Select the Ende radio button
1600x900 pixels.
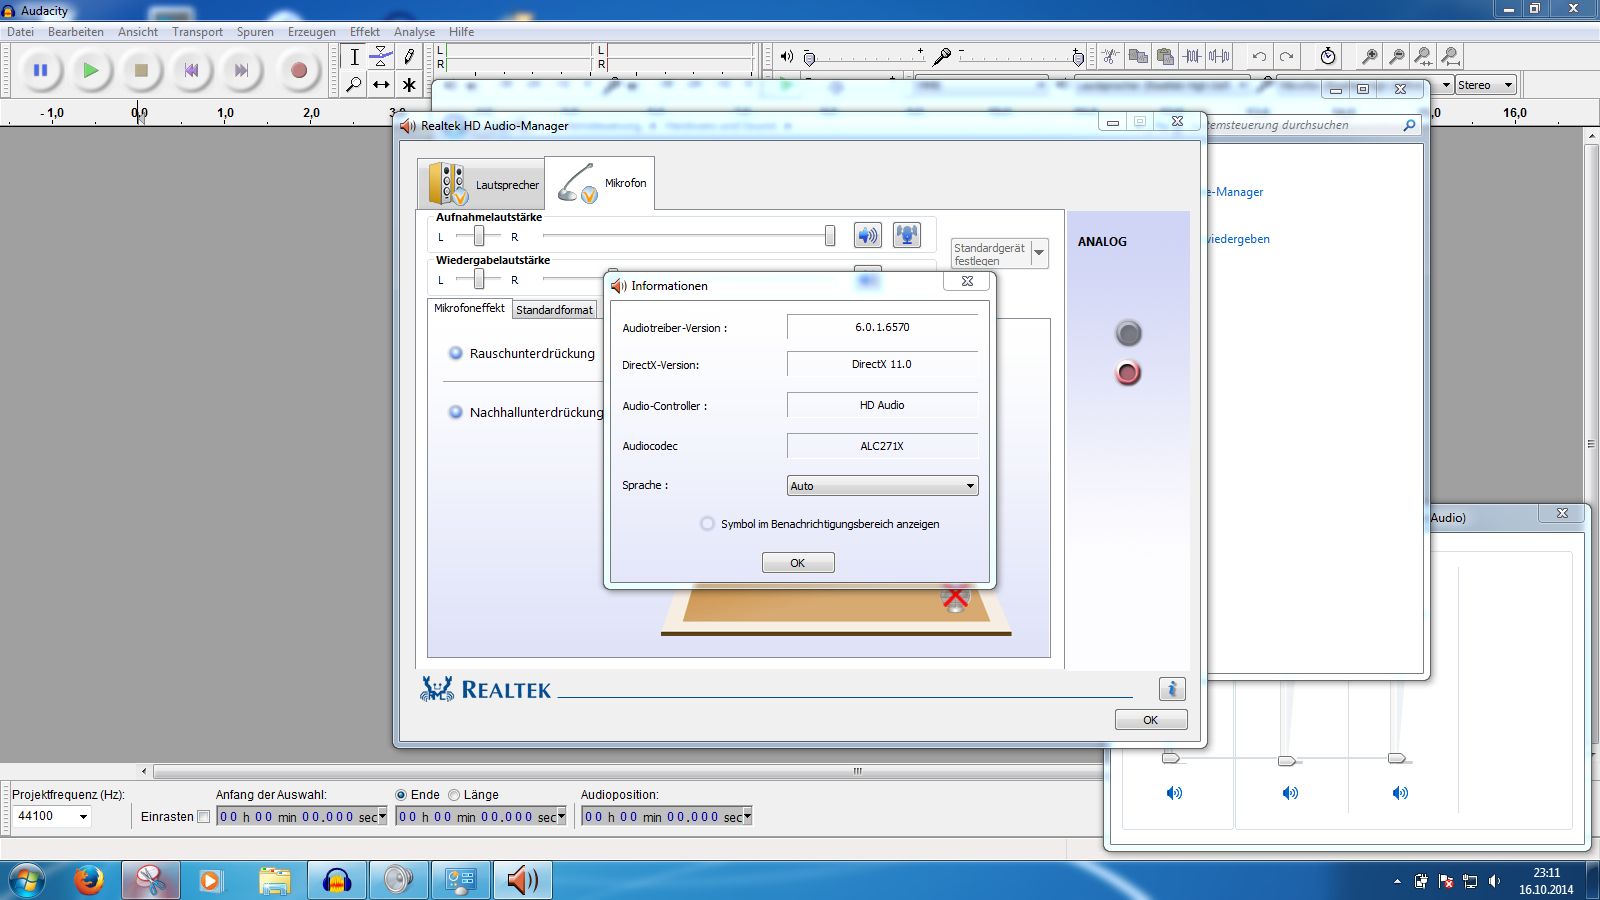[401, 795]
